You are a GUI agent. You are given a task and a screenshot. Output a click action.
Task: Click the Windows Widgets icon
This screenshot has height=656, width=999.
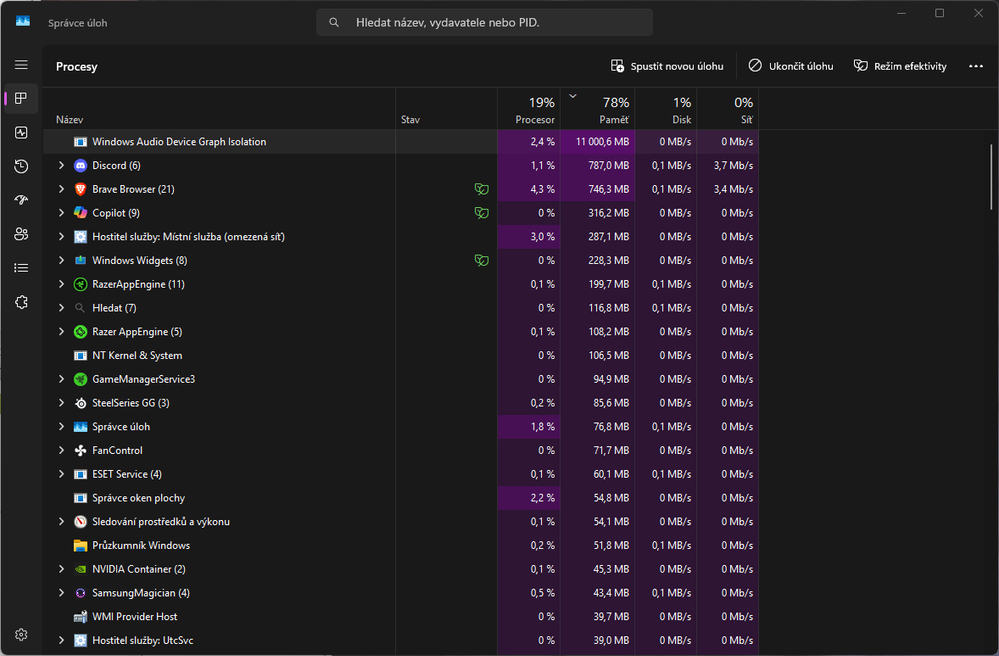tap(80, 260)
